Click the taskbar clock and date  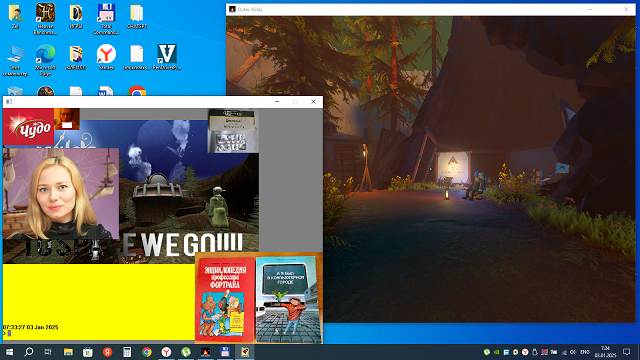[605, 352]
